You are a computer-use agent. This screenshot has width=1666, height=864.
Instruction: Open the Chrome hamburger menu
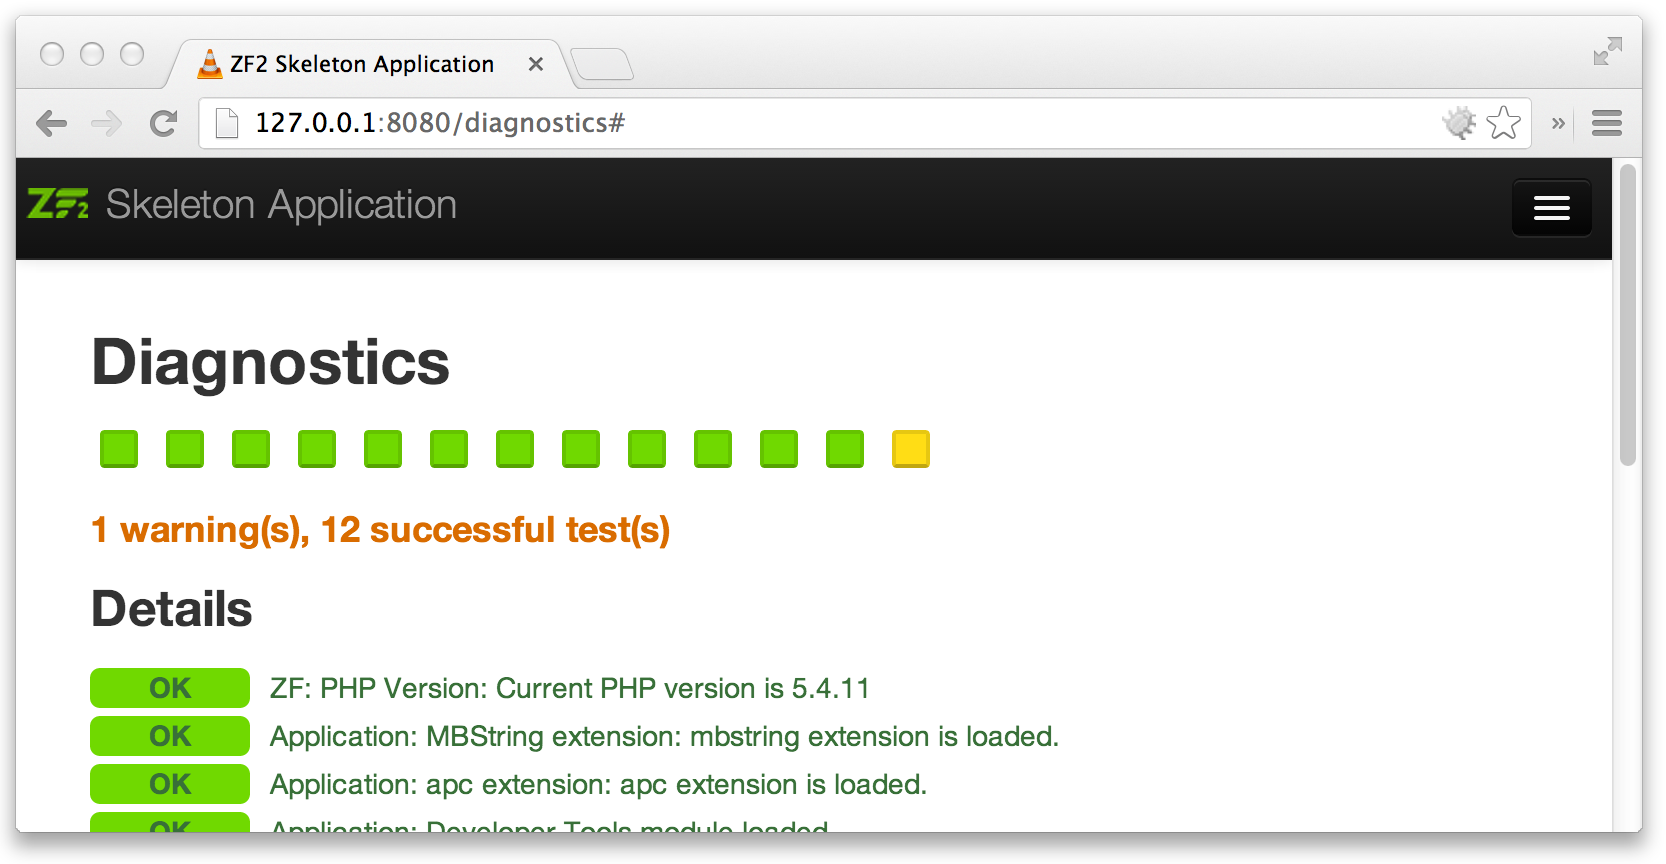(x=1606, y=123)
